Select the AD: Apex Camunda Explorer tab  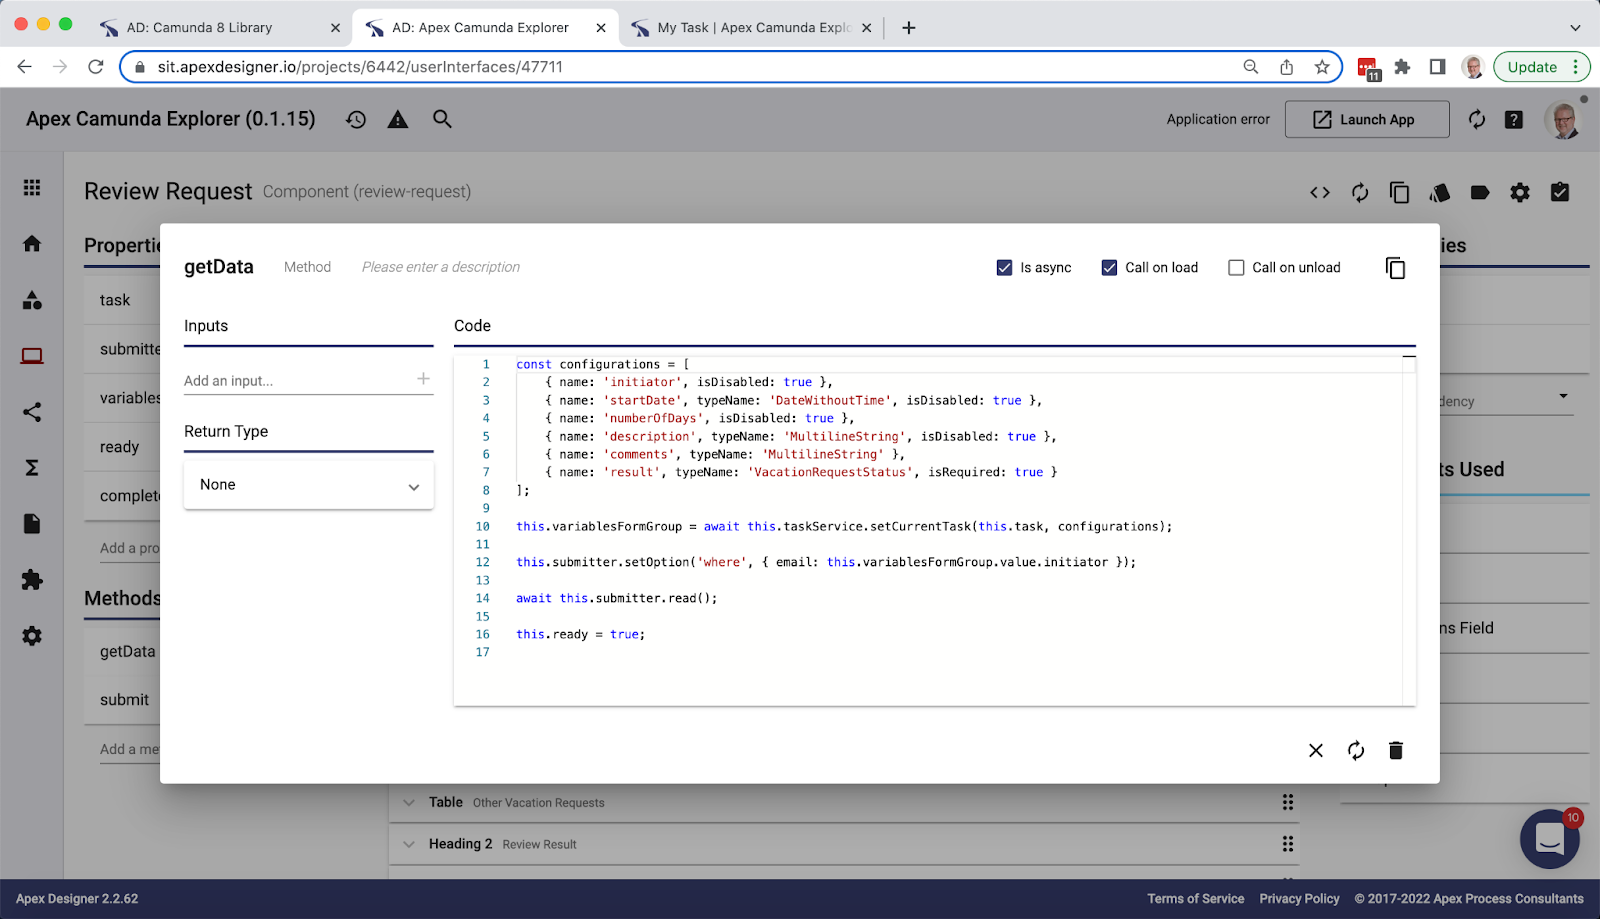pos(485,28)
